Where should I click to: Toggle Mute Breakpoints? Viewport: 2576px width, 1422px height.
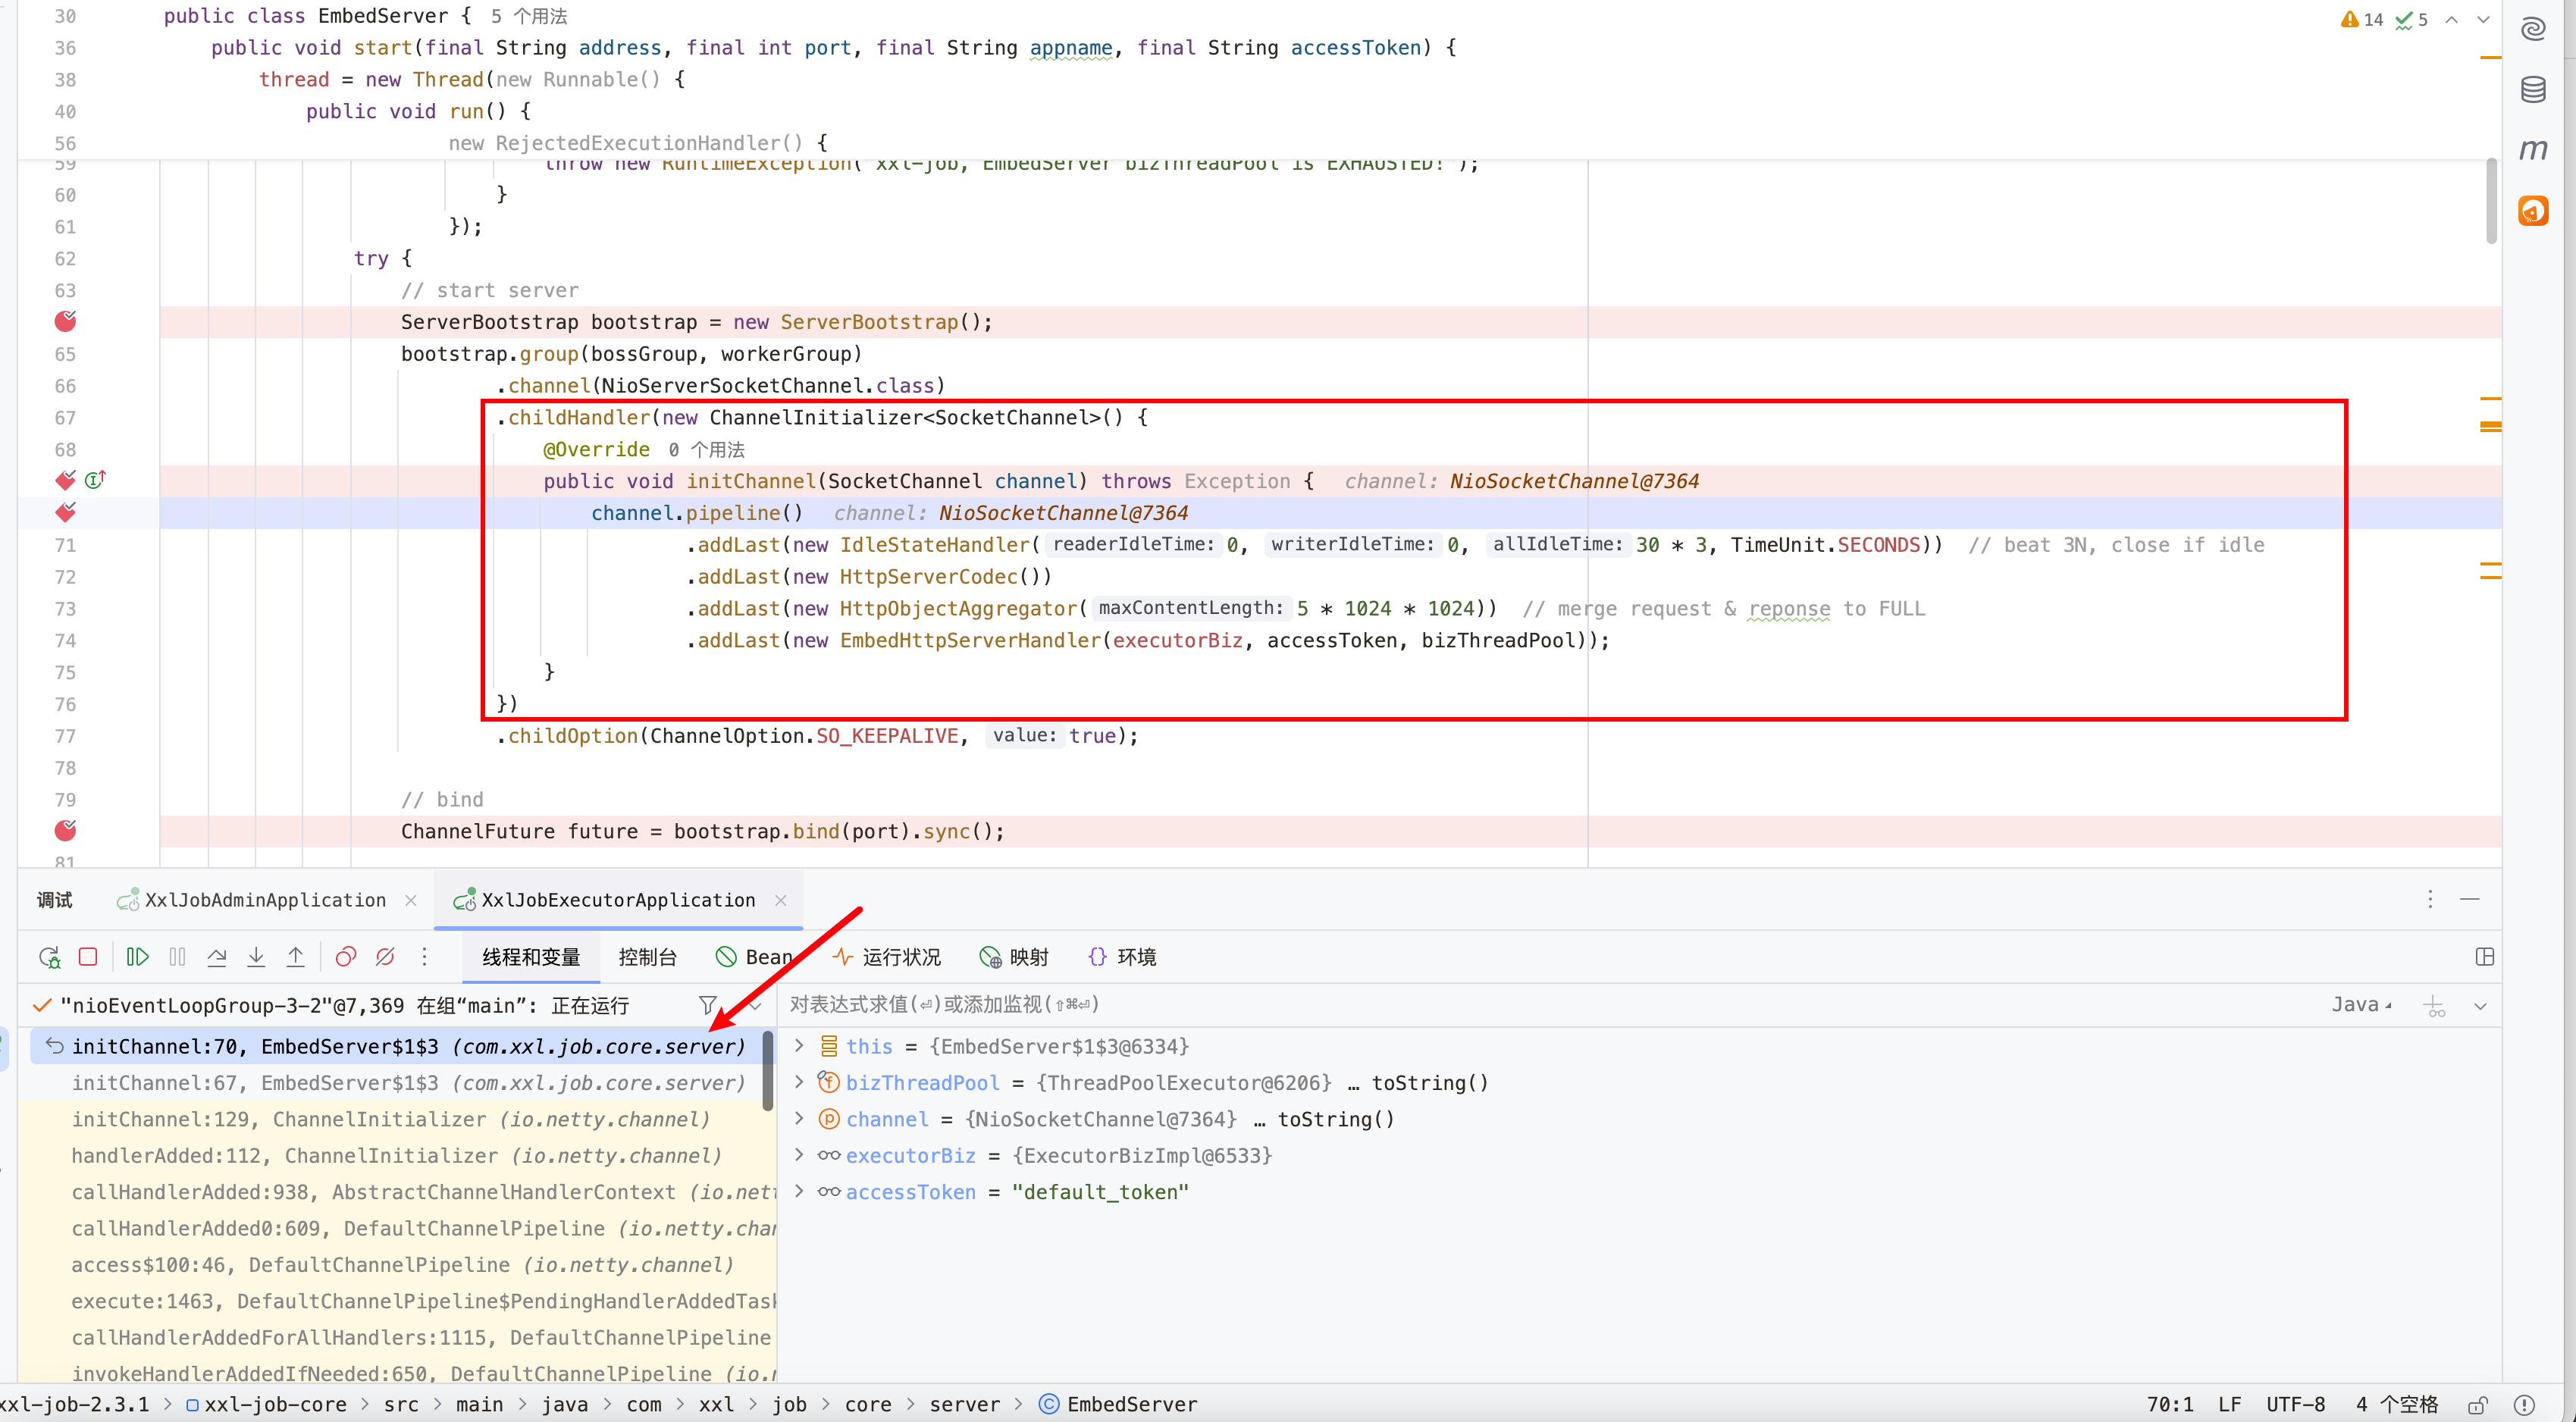click(385, 957)
